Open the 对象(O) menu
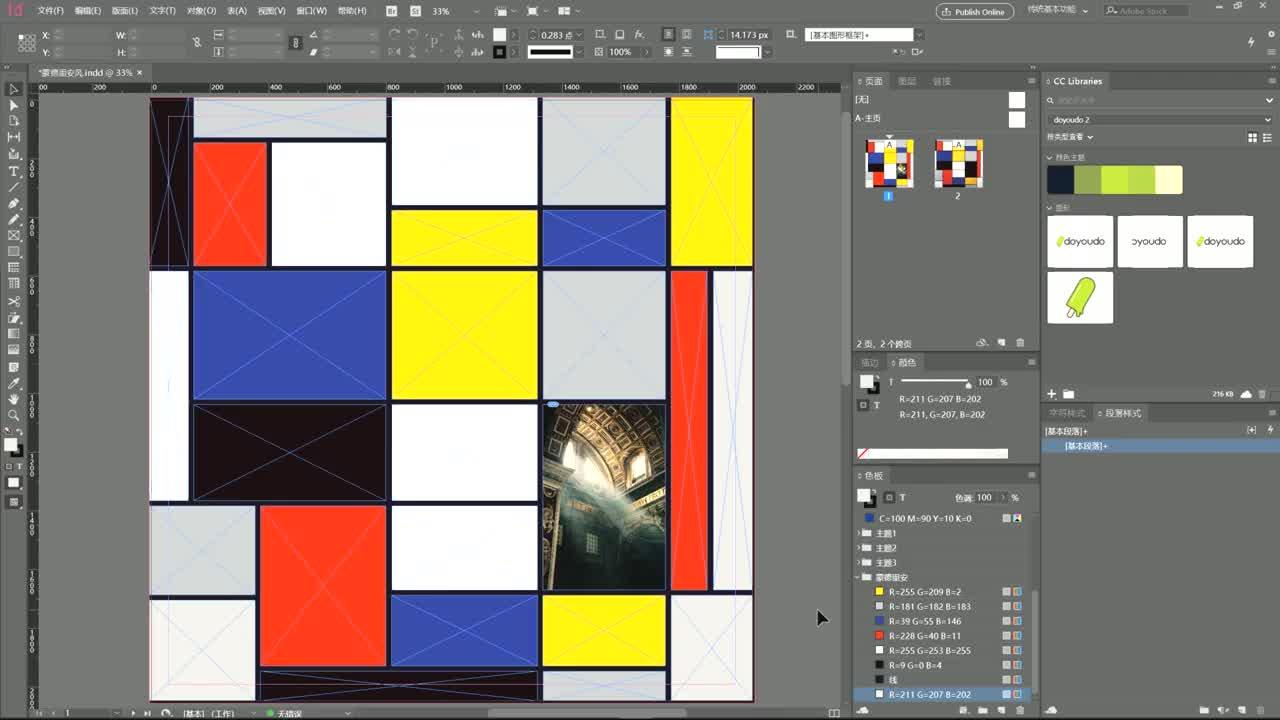 (201, 11)
